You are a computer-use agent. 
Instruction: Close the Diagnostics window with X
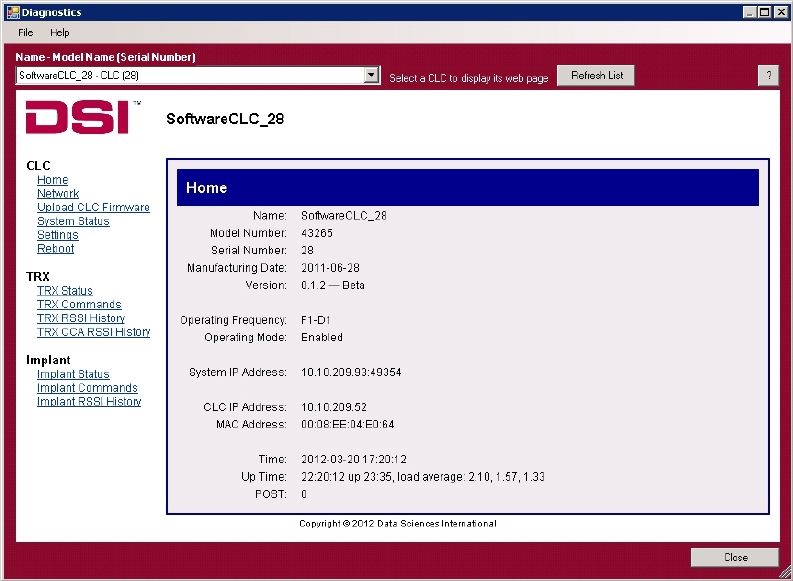pyautogui.click(x=780, y=12)
